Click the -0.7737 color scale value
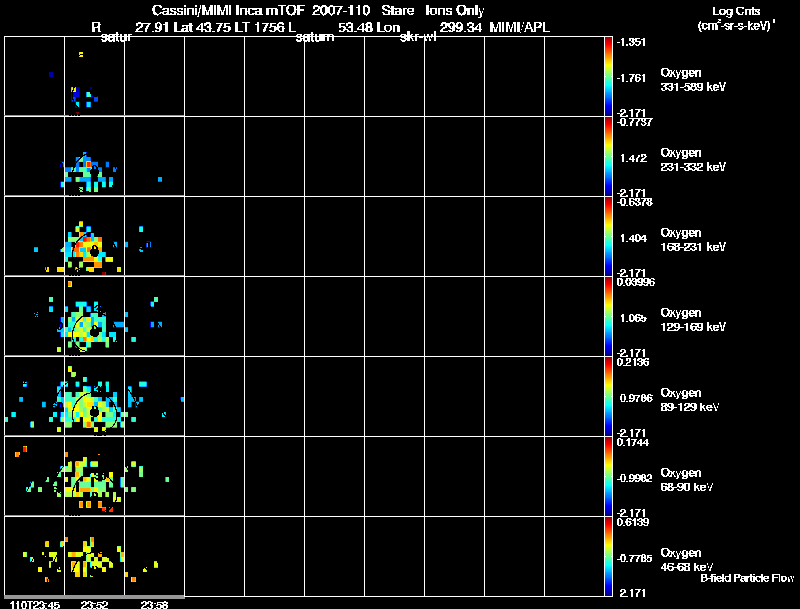 (x=634, y=122)
